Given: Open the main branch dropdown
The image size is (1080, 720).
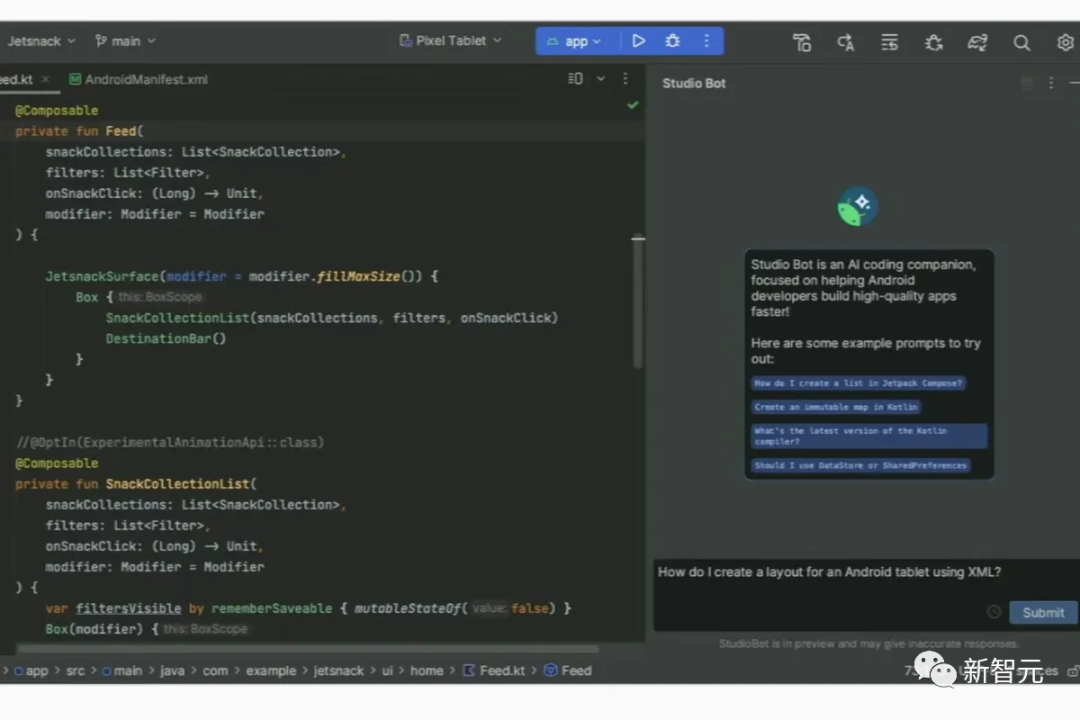Looking at the screenshot, I should coord(125,41).
